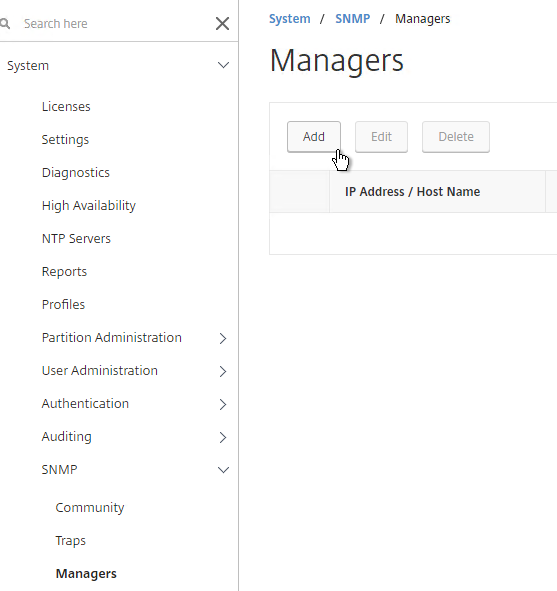The image size is (557, 591).
Task: Click the search magnifier icon
Action: point(5,23)
